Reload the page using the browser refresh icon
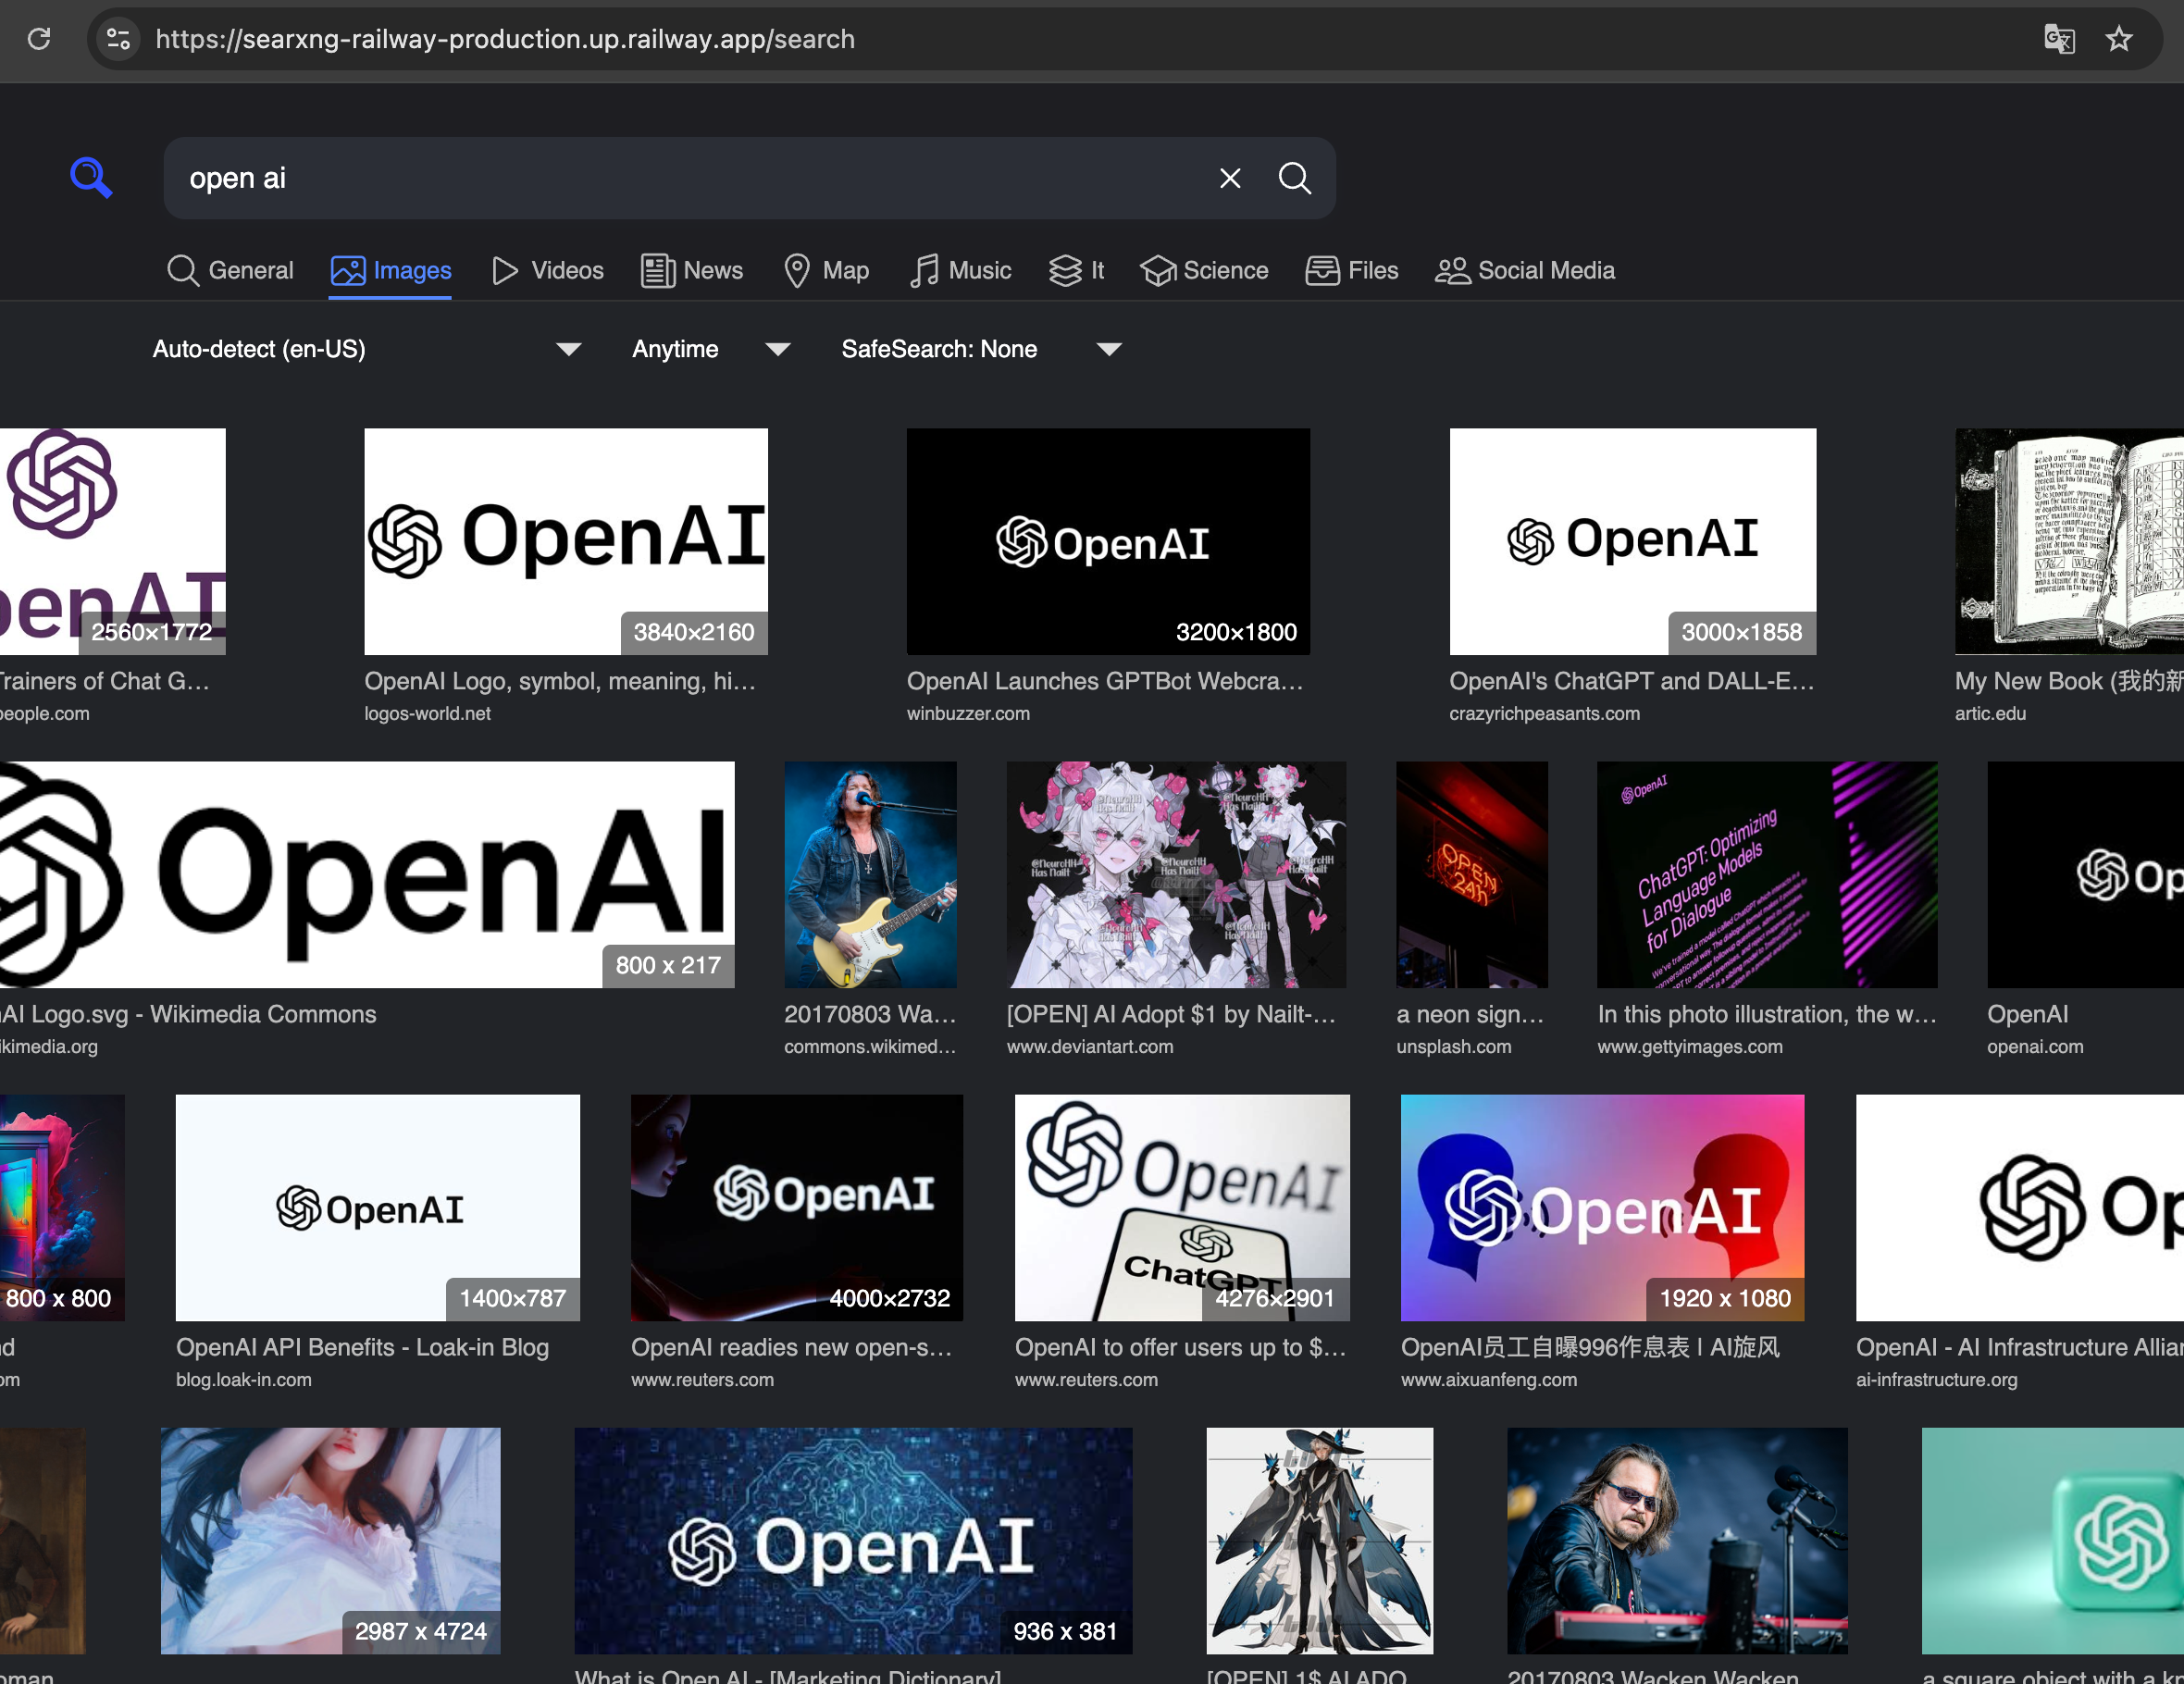Image resolution: width=2184 pixels, height=1684 pixels. (x=39, y=39)
